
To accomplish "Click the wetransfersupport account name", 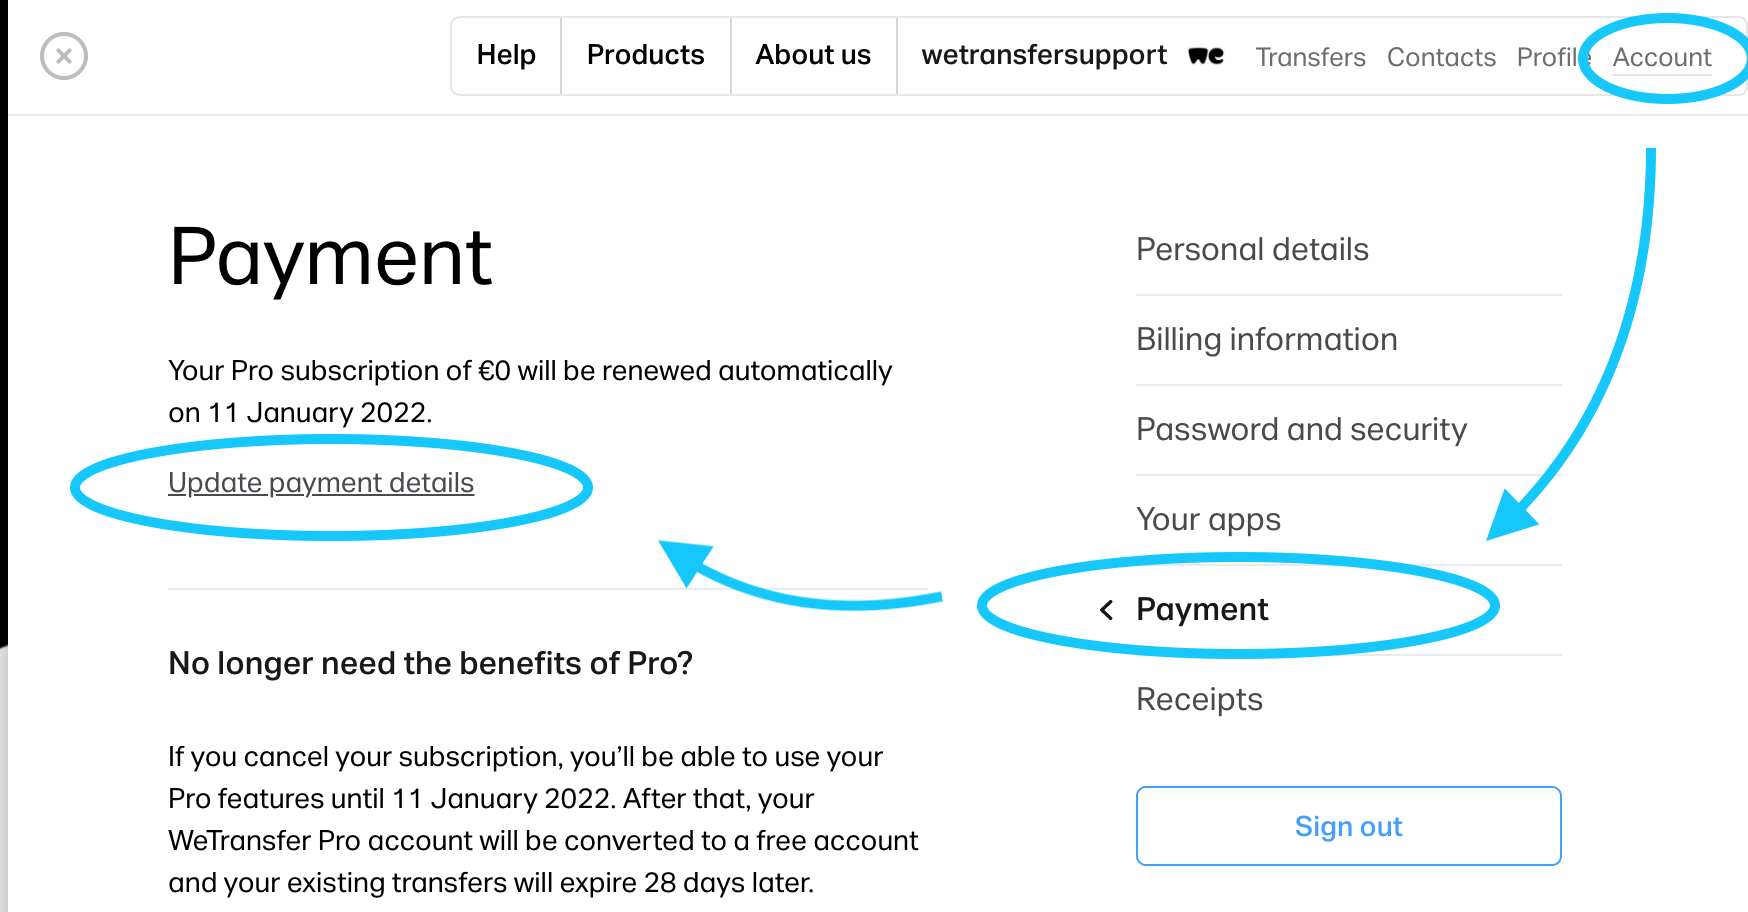I will (1044, 56).
